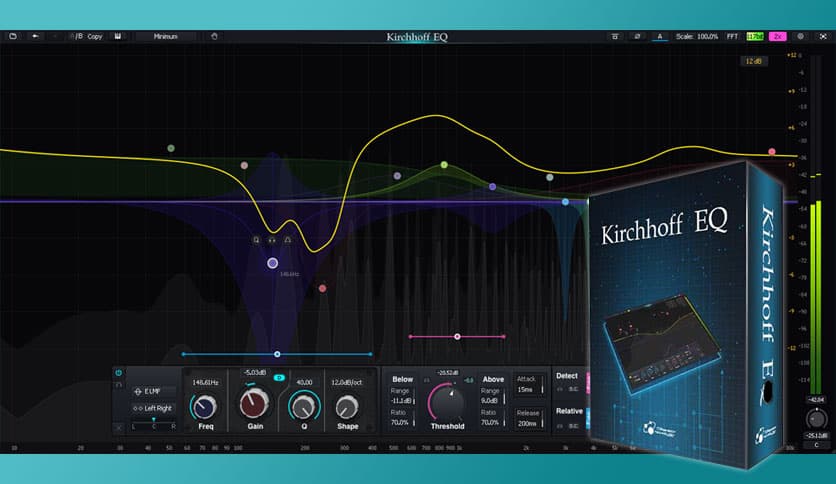
Task: Open the preset folder icon
Action: 13,36
